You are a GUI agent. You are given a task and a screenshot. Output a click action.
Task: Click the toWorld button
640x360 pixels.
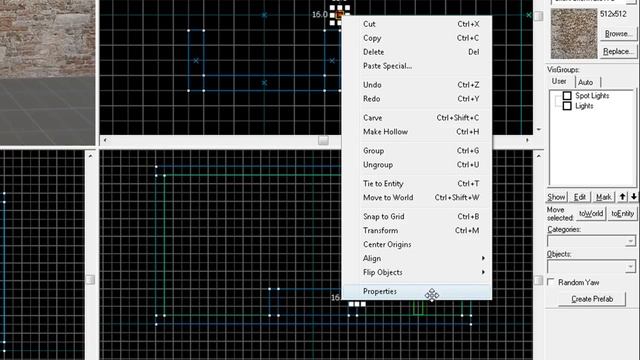[x=591, y=213]
